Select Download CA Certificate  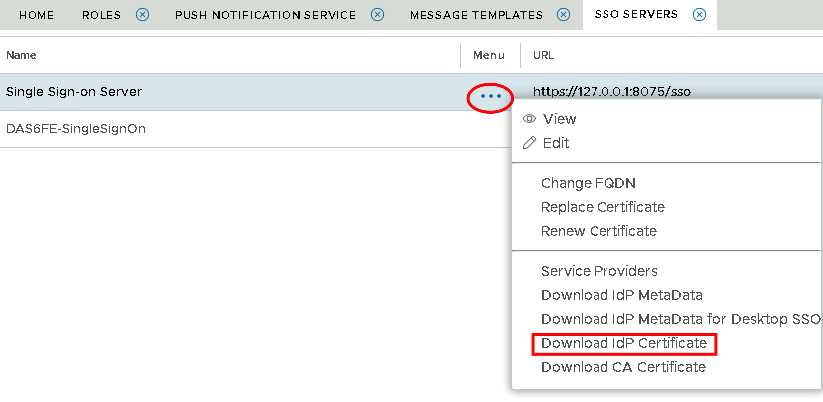tap(623, 367)
